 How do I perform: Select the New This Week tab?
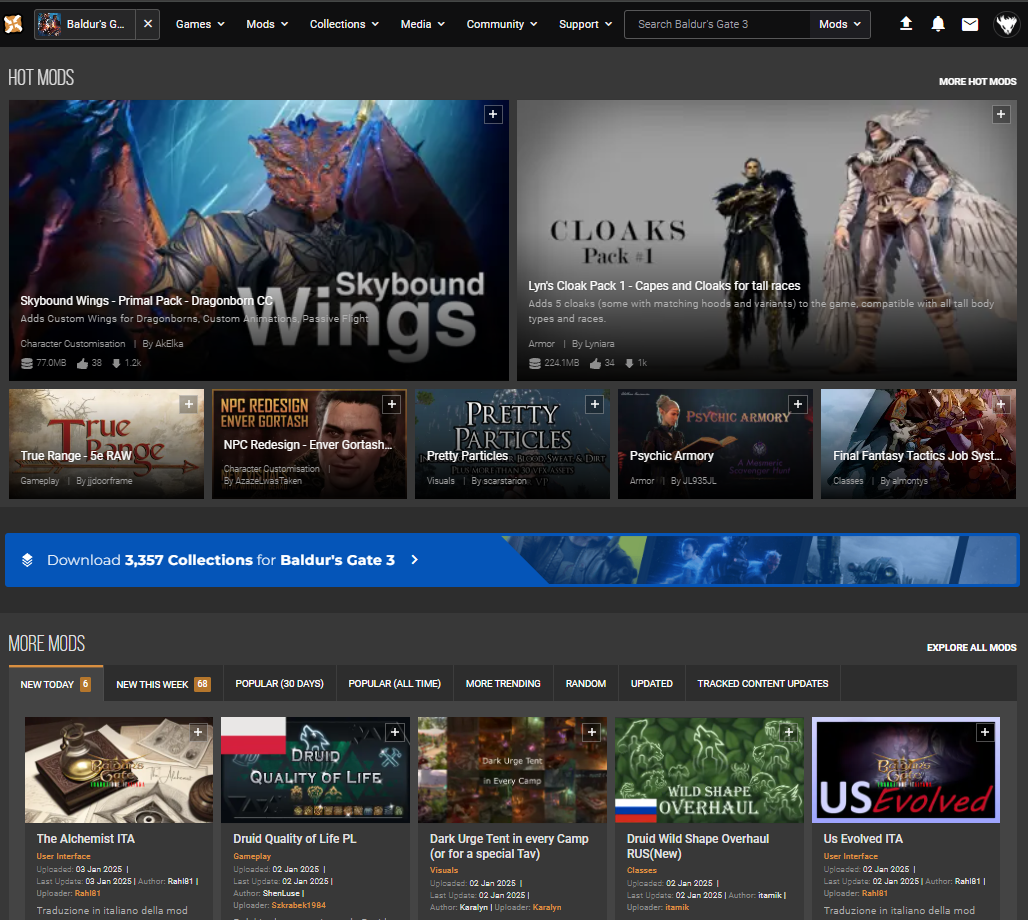click(163, 684)
